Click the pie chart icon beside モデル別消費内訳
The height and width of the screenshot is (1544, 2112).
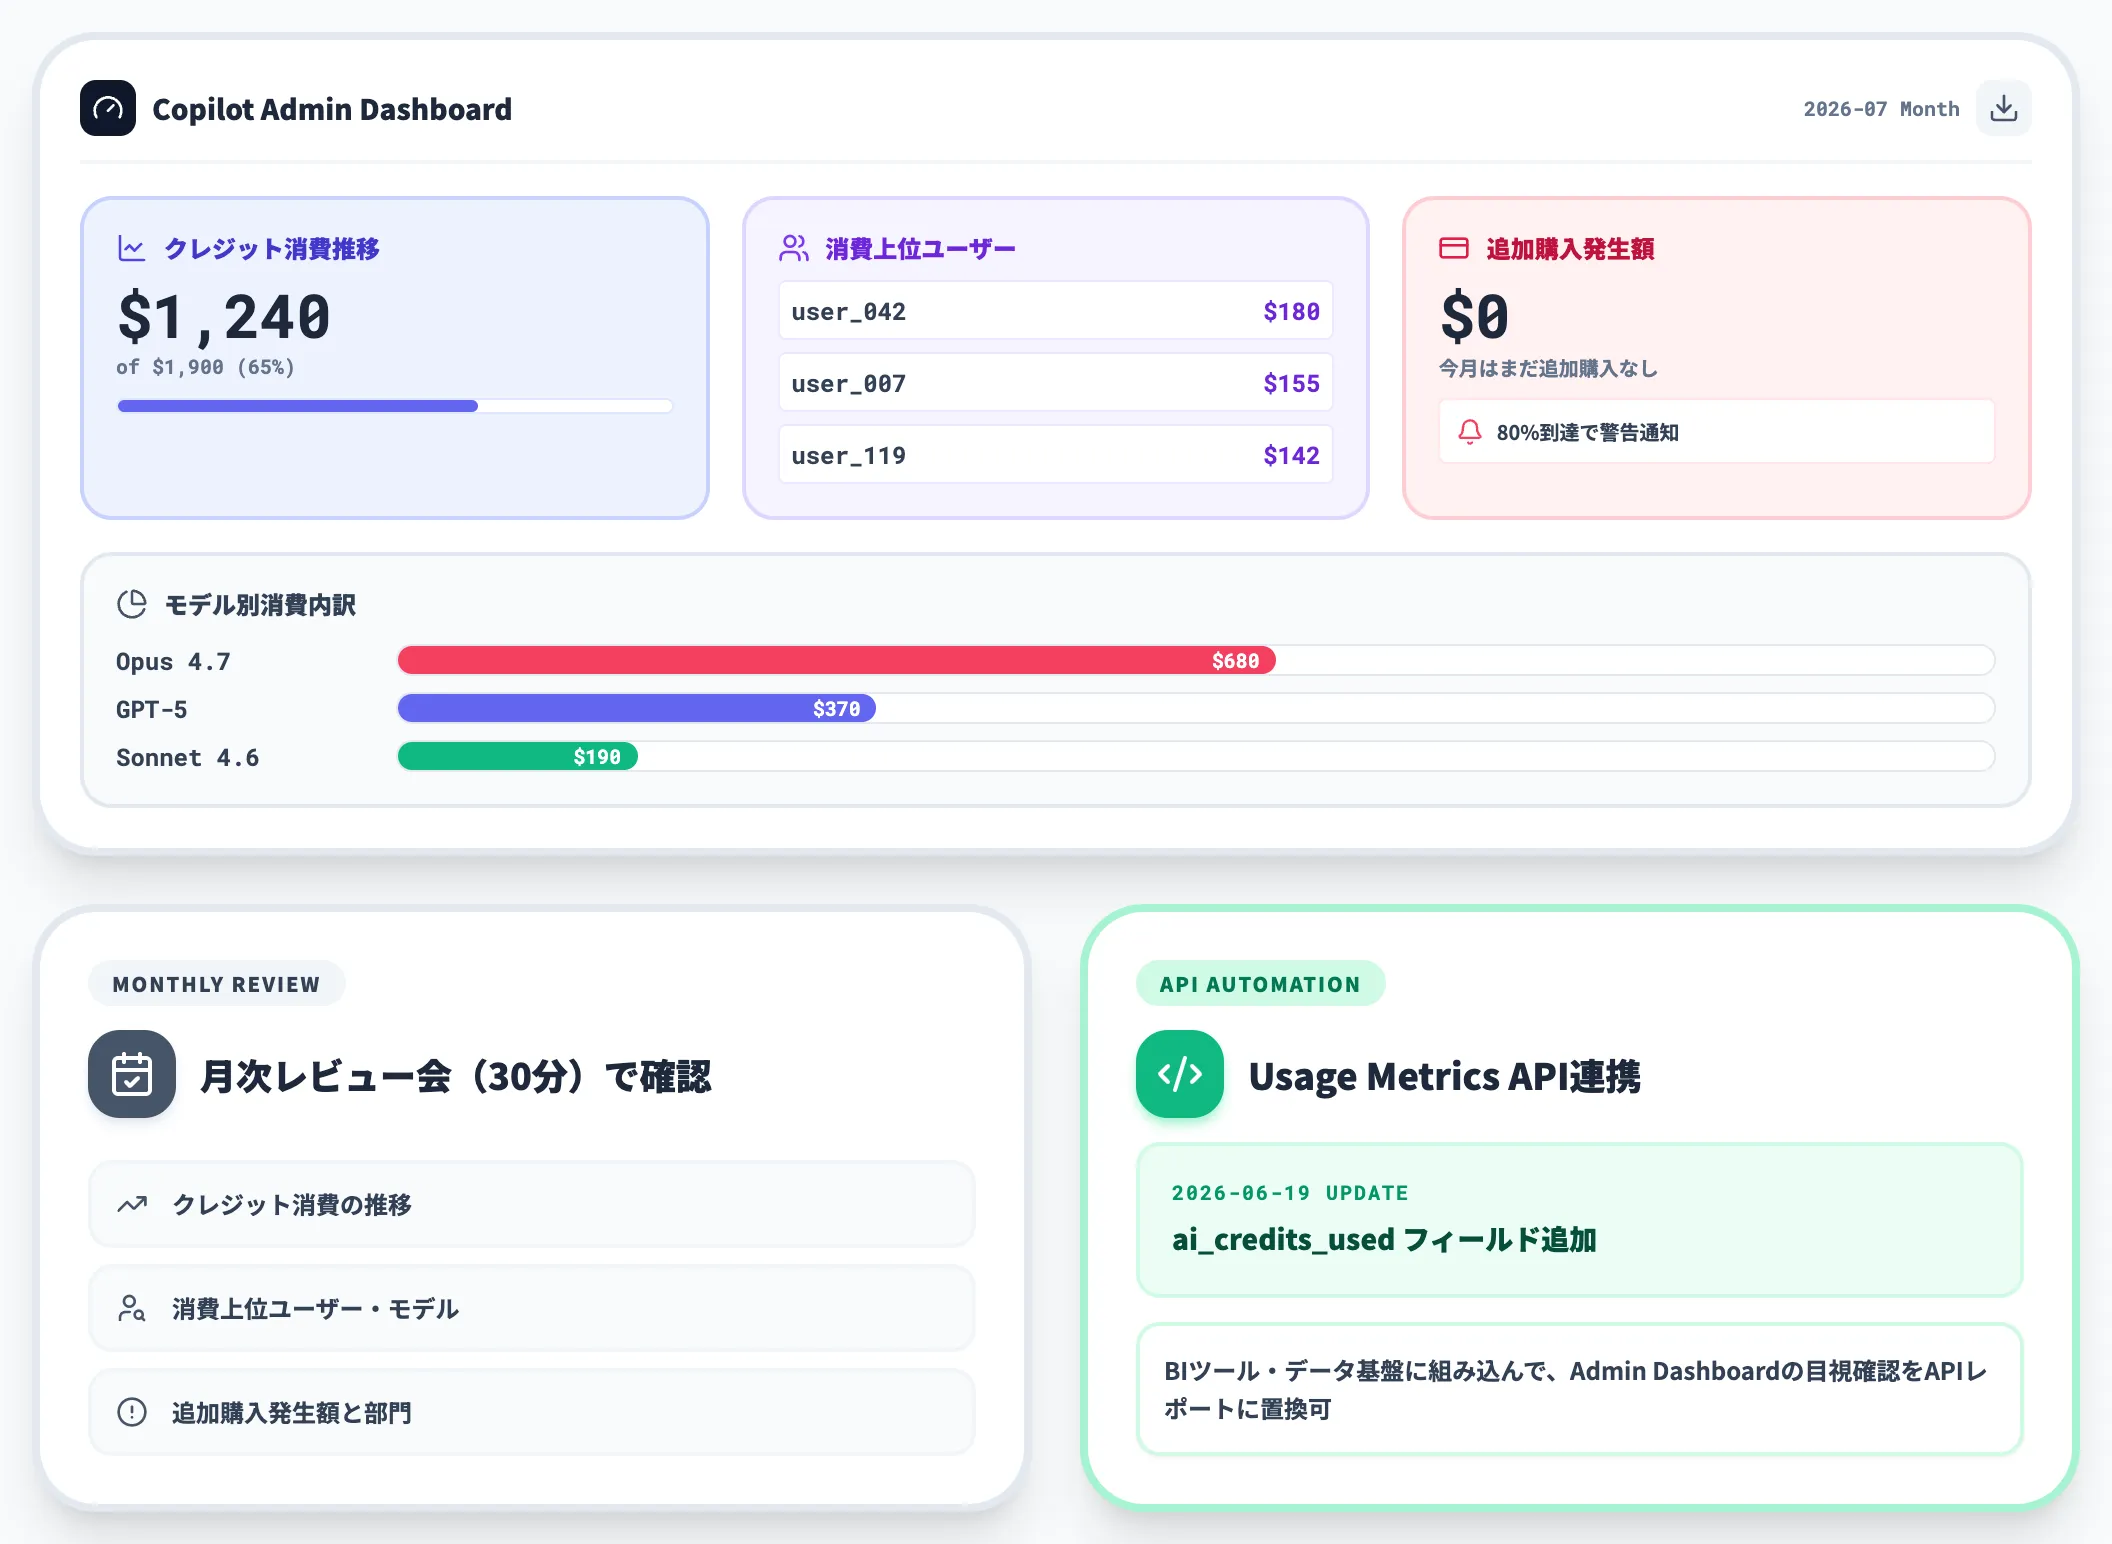coord(132,604)
